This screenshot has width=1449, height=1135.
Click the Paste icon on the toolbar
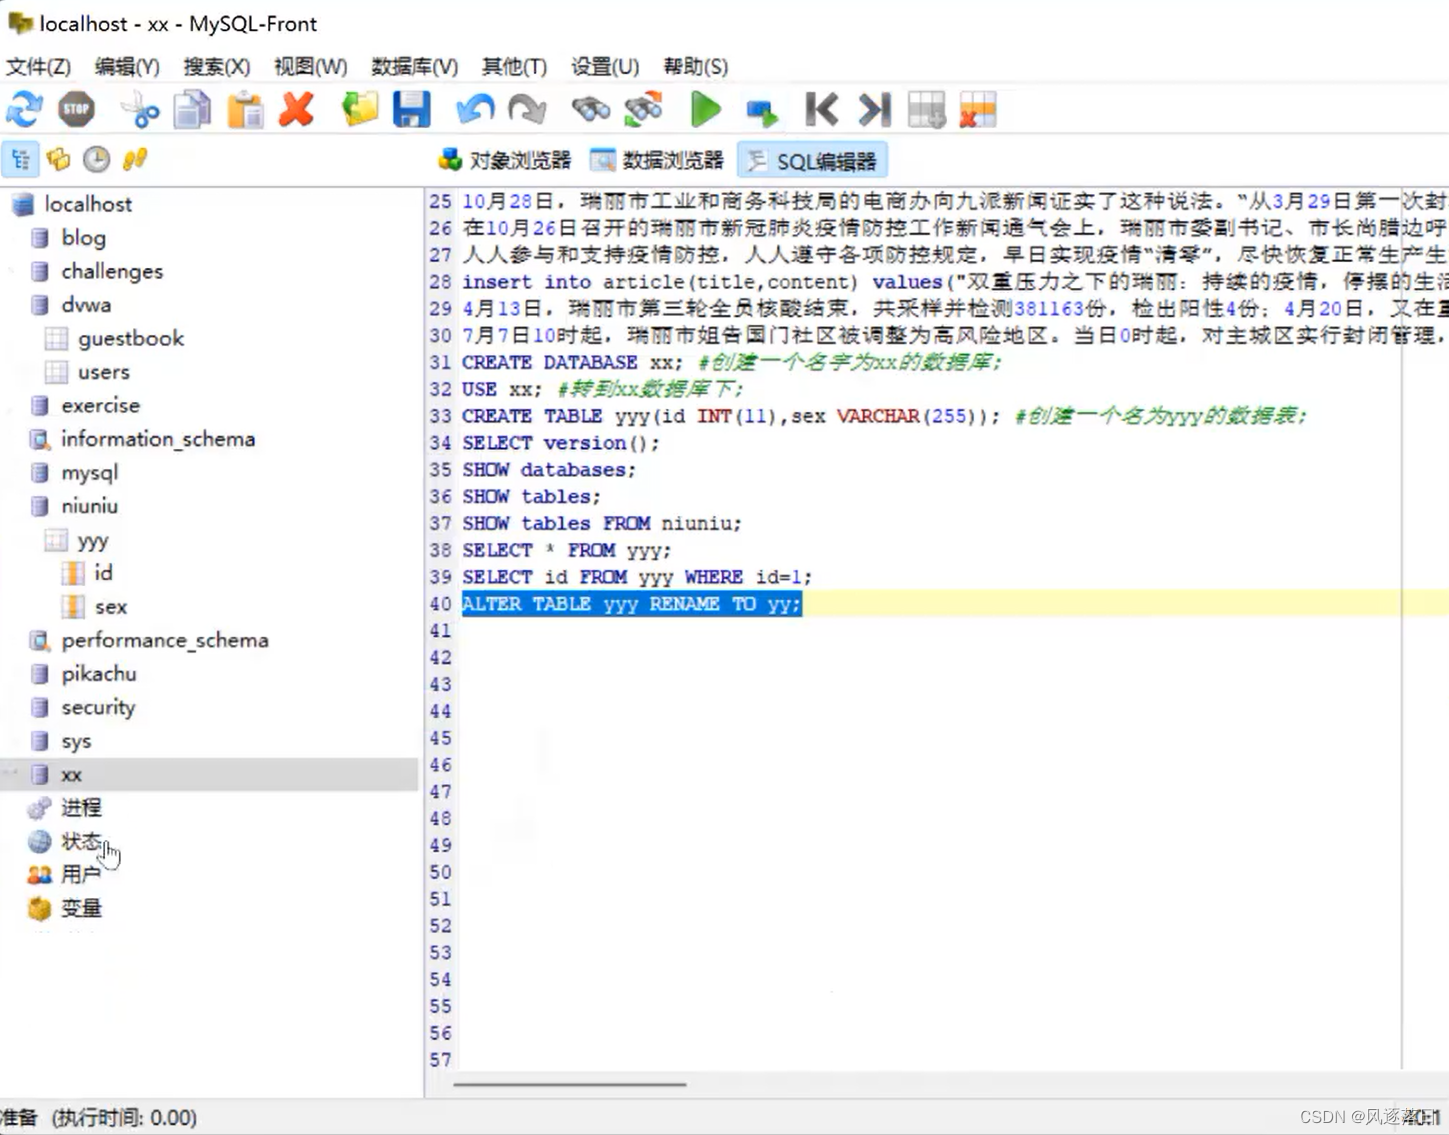[245, 110]
